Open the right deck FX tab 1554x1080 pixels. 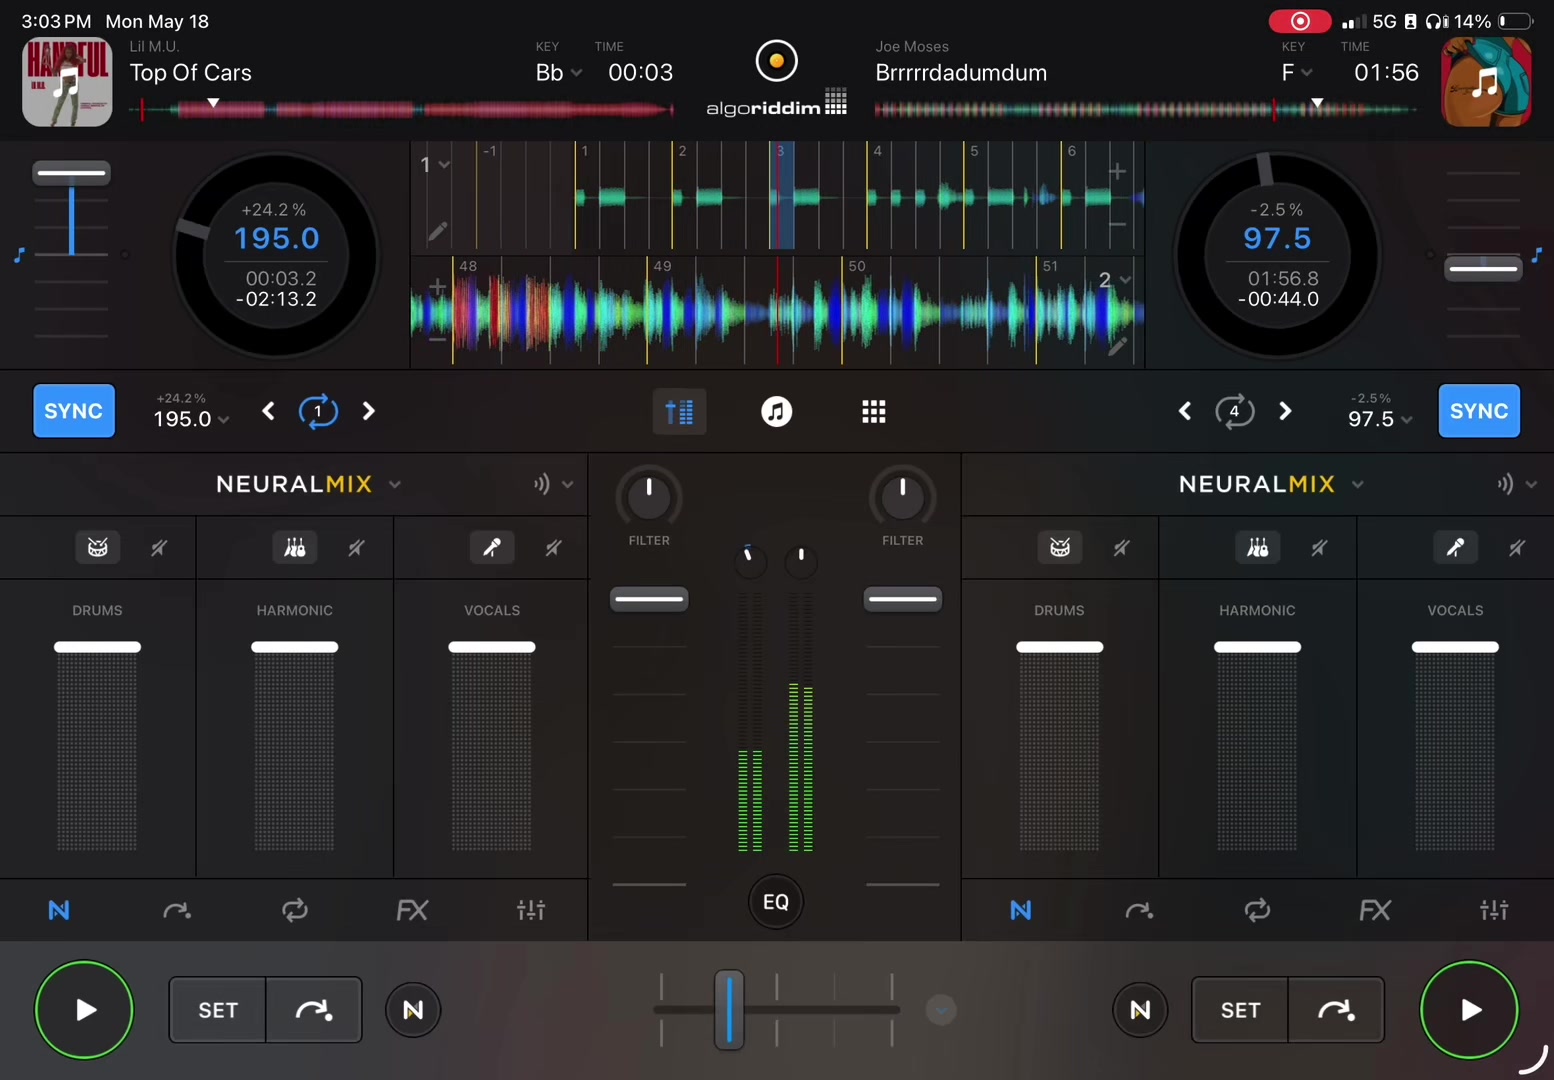(x=1375, y=910)
